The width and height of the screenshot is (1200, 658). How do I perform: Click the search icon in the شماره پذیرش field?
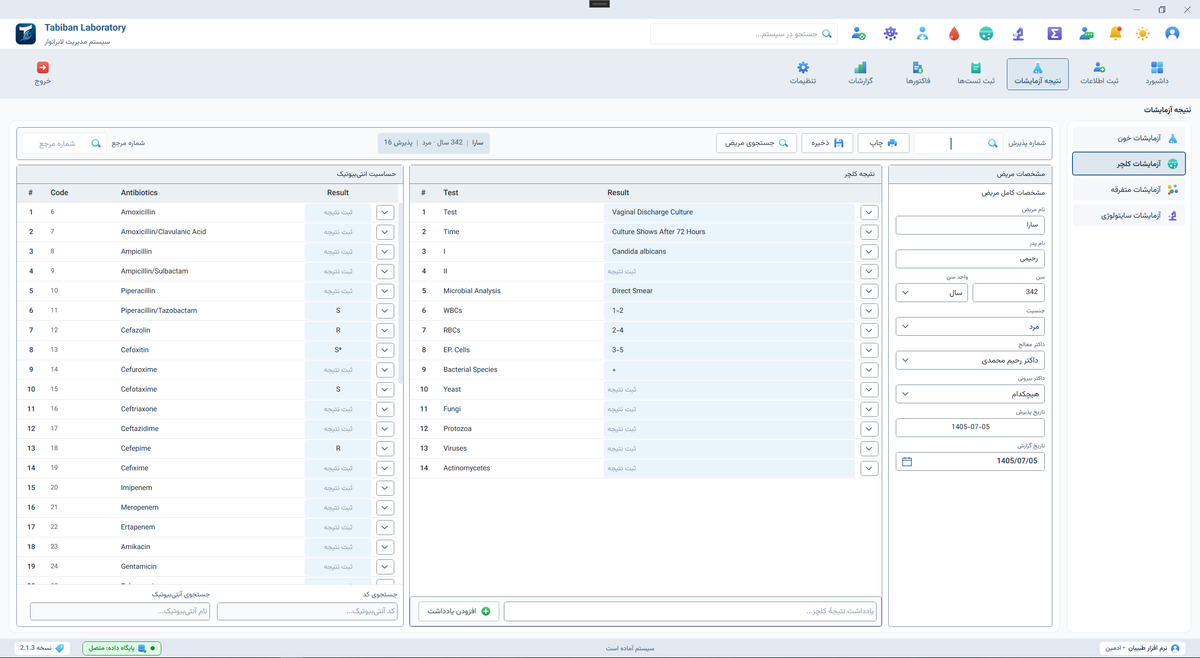(x=993, y=144)
